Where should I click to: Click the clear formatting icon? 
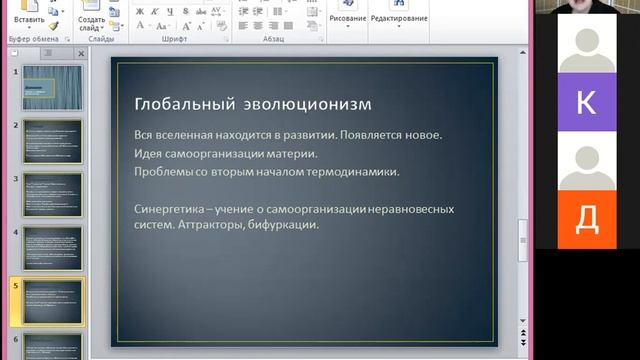[222, 26]
